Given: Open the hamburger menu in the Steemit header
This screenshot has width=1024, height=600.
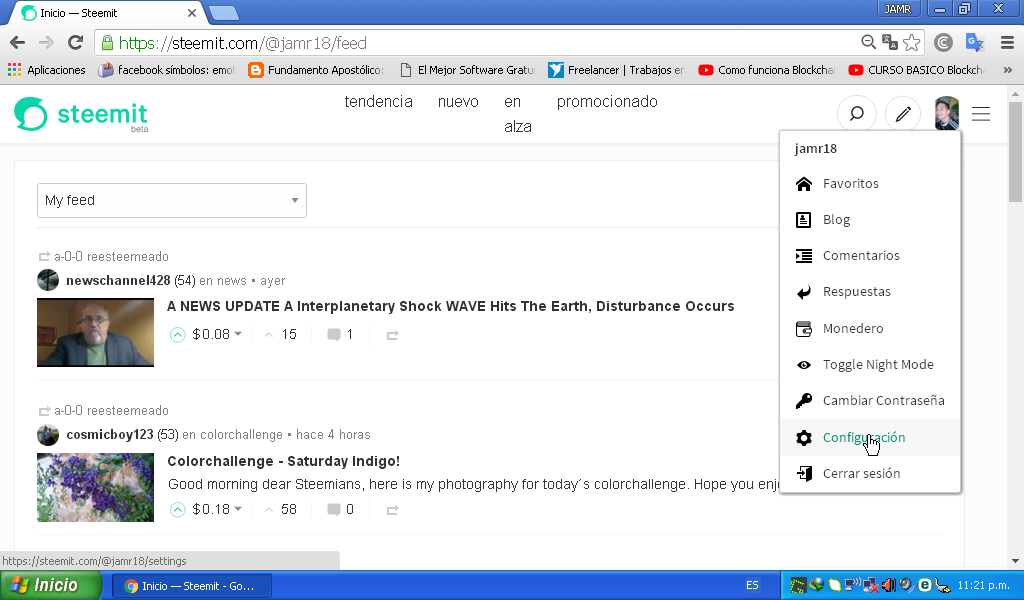Looking at the screenshot, I should click(981, 114).
